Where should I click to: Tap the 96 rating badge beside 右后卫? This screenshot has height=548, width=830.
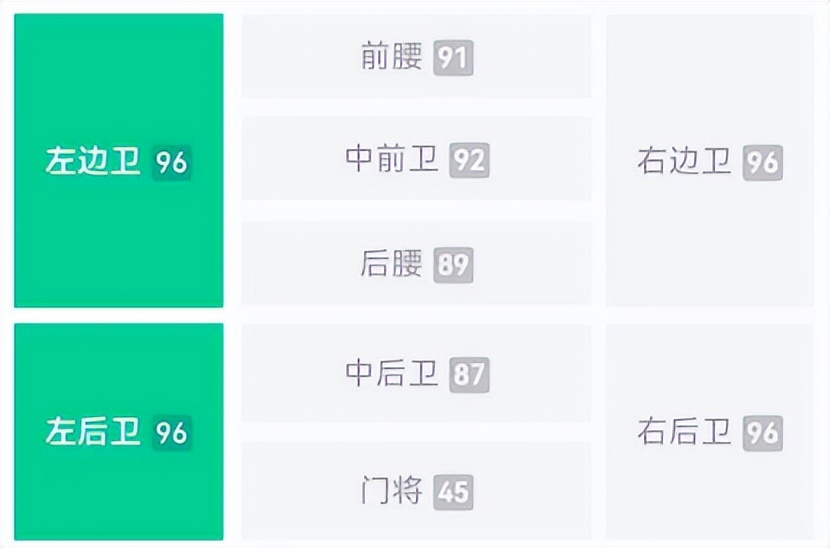click(762, 432)
